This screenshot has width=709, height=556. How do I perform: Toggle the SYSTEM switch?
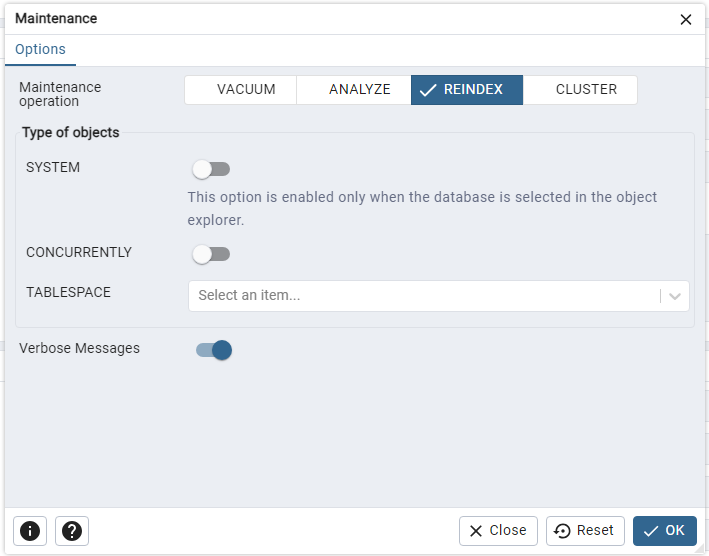tap(211, 169)
